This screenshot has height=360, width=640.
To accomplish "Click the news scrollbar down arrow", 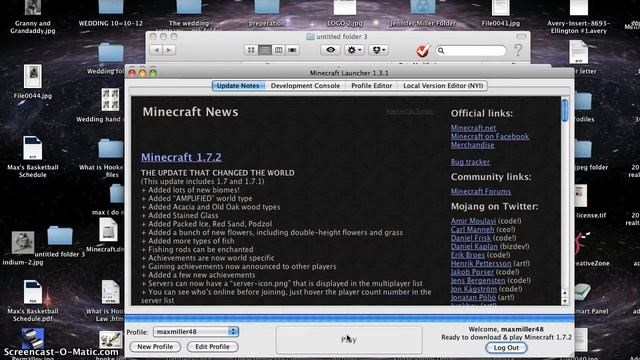I will [x=564, y=301].
